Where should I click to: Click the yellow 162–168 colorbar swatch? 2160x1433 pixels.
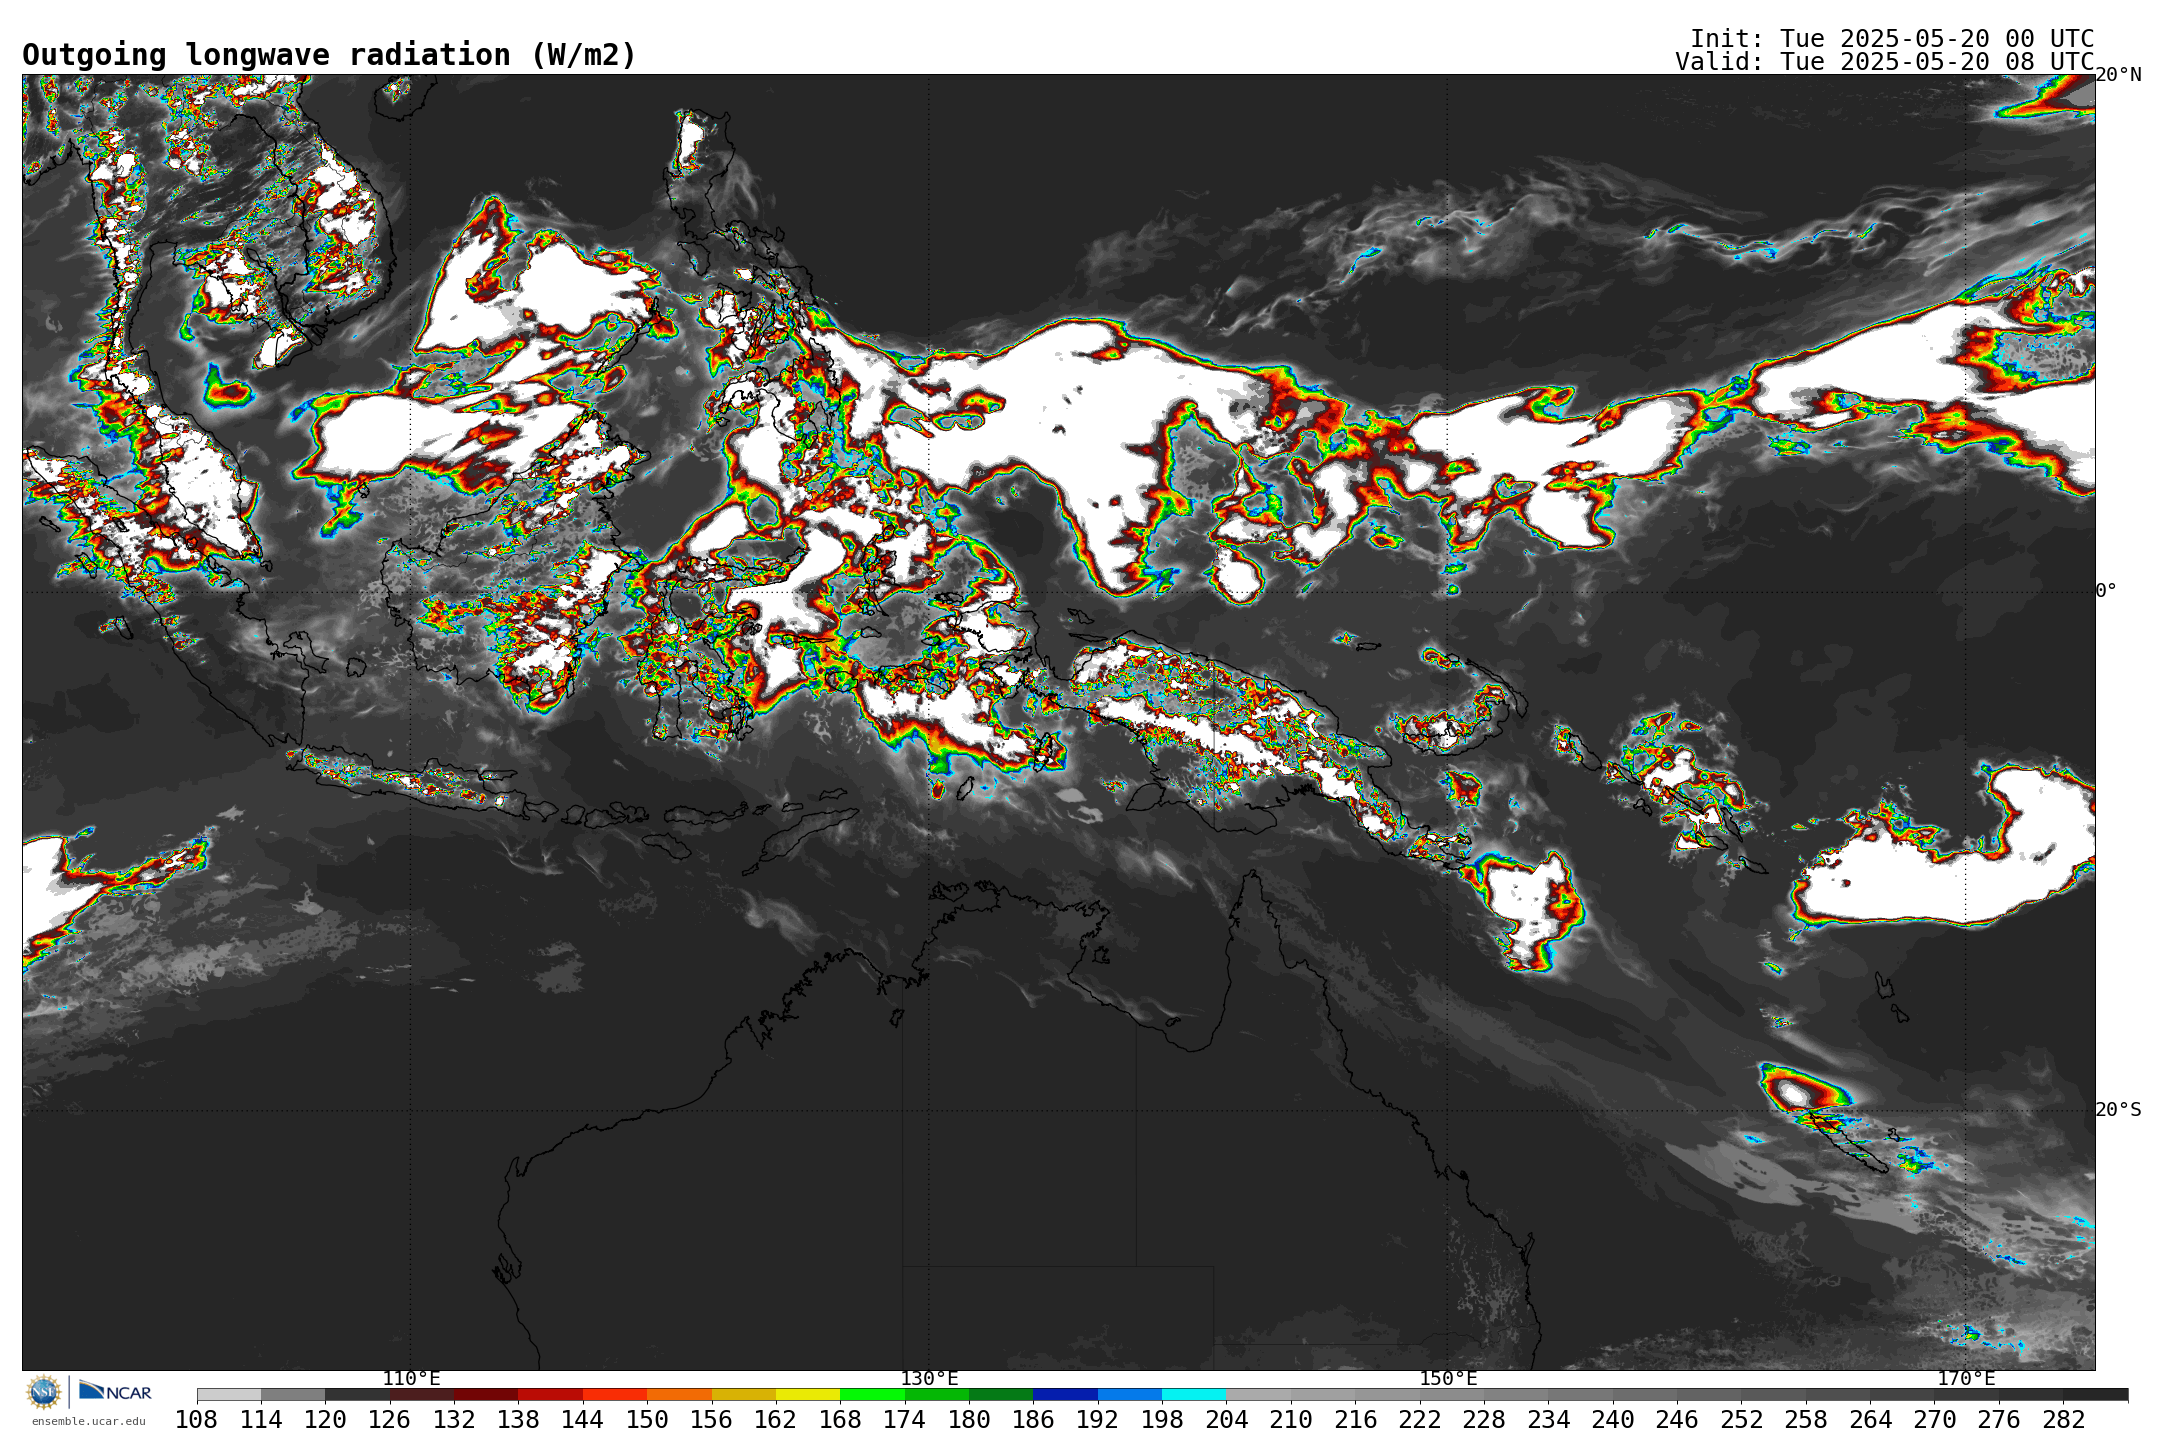tap(808, 1394)
